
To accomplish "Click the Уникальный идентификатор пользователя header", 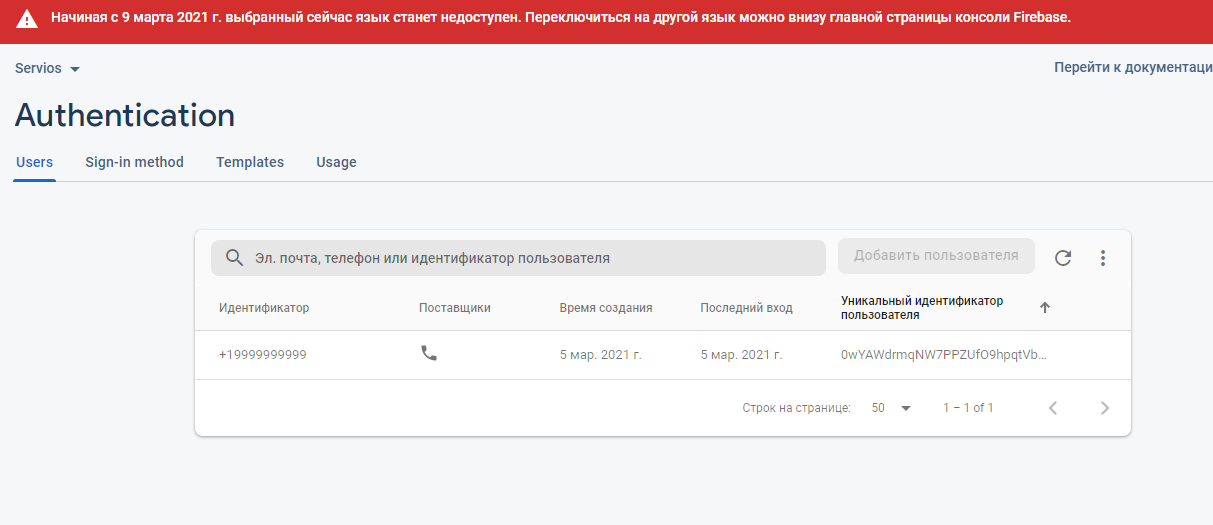I will (x=922, y=308).
